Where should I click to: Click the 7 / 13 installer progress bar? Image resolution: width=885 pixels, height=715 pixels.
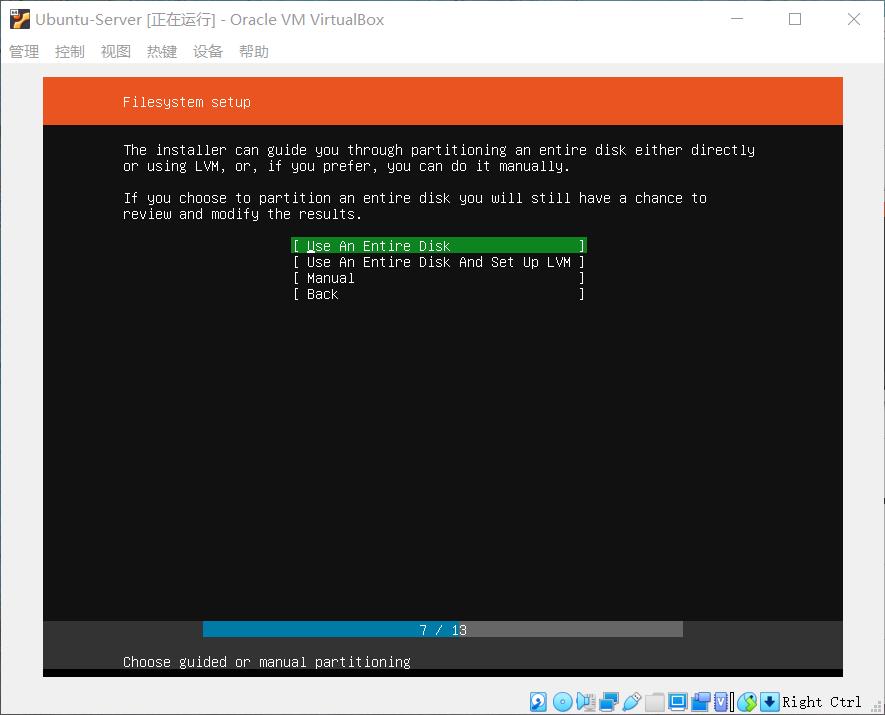coord(442,629)
